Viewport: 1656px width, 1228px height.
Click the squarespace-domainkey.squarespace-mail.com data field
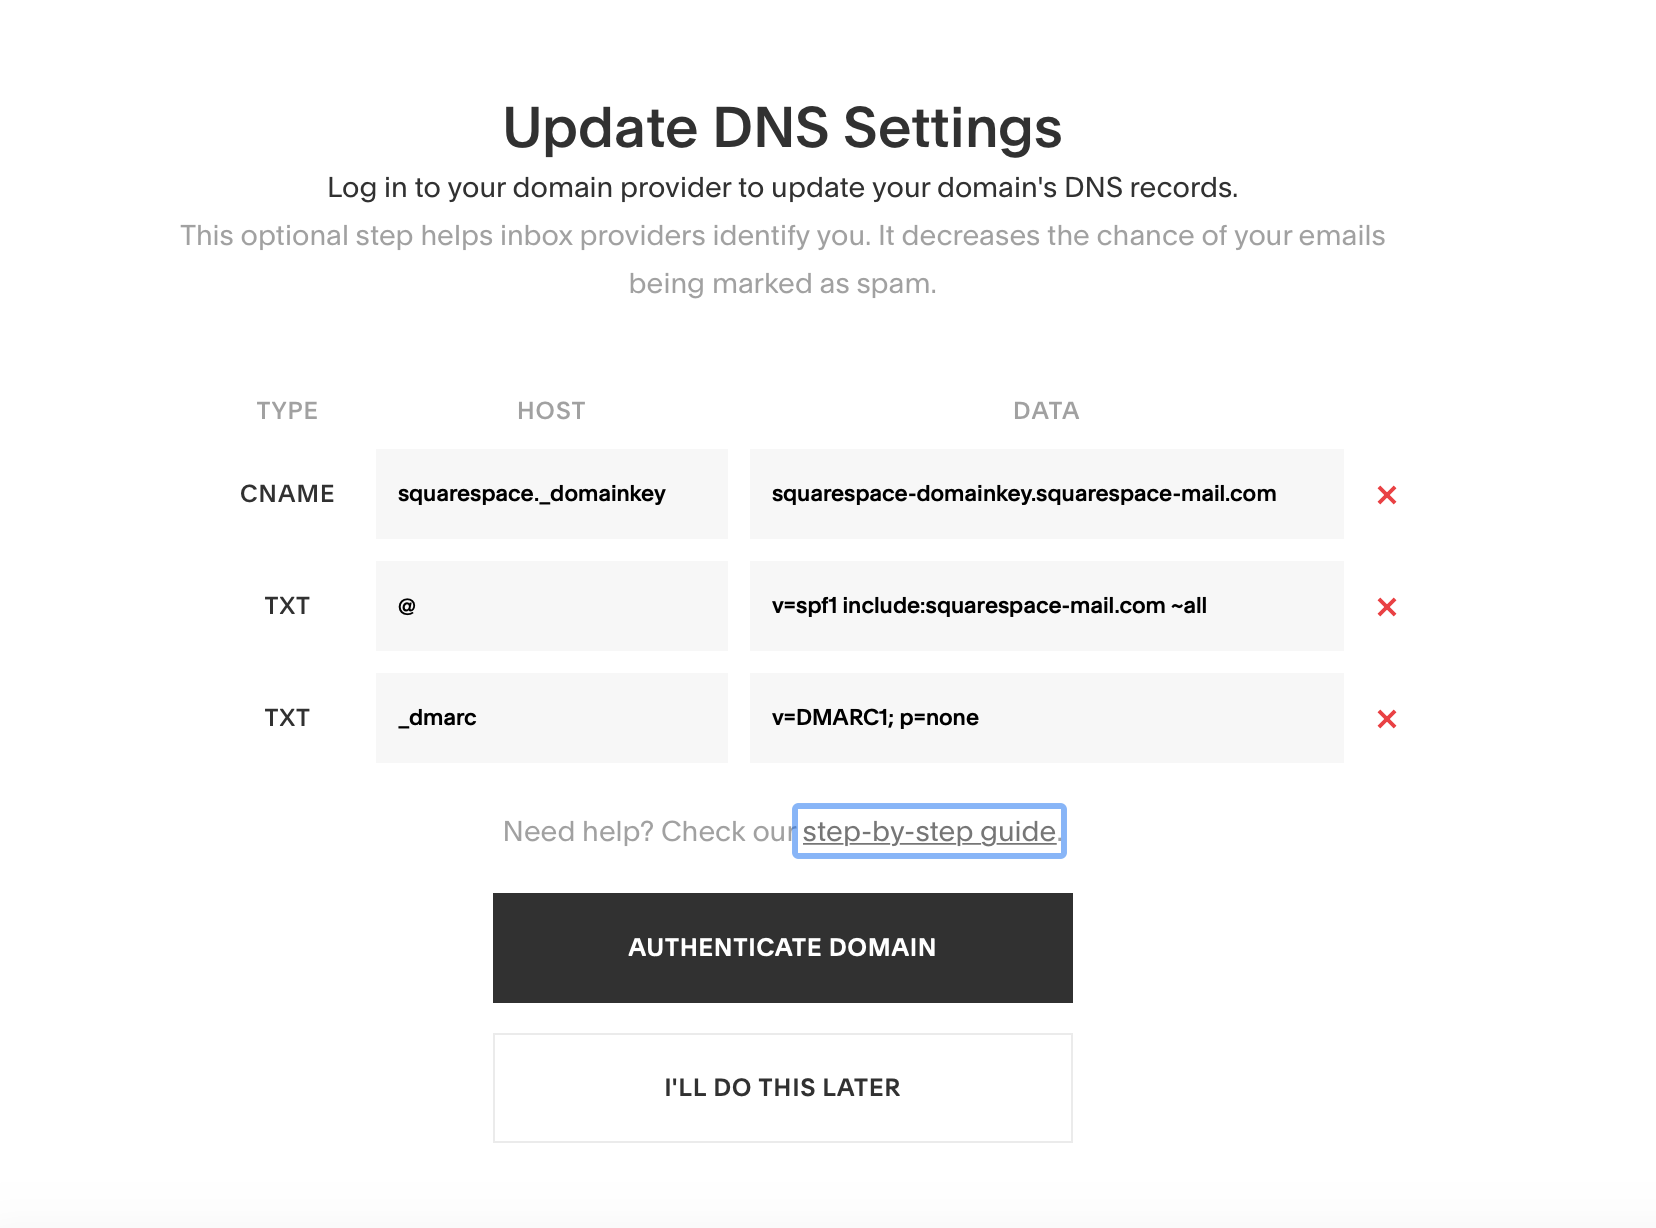click(x=1047, y=494)
